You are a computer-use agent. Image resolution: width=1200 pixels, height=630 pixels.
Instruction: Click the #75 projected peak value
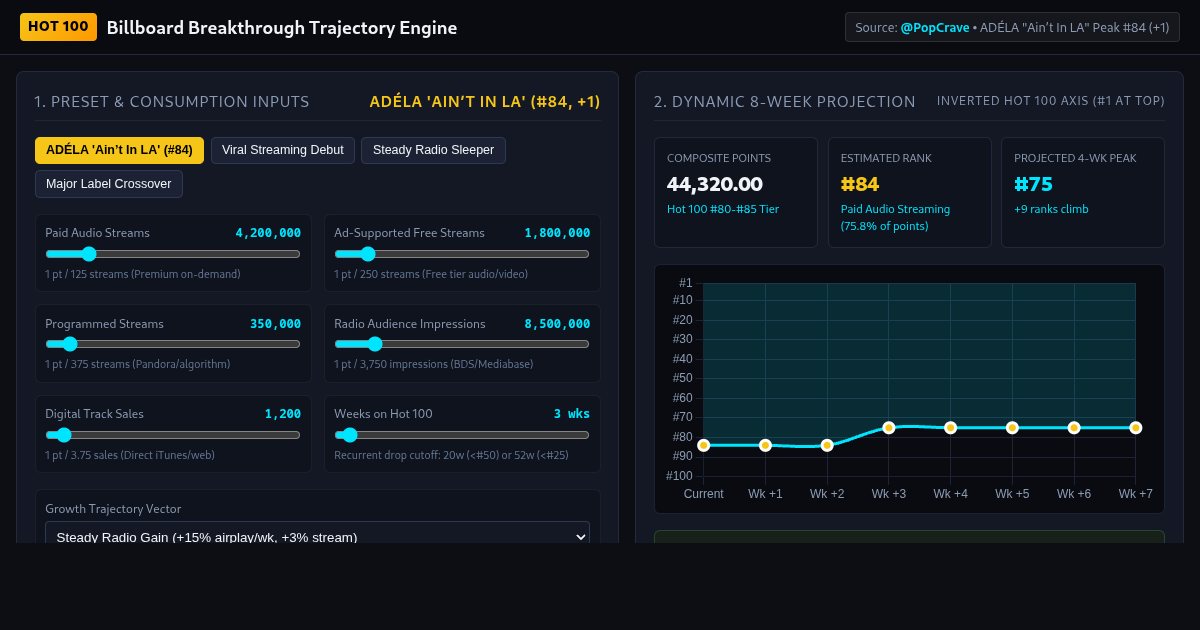[1033, 184]
